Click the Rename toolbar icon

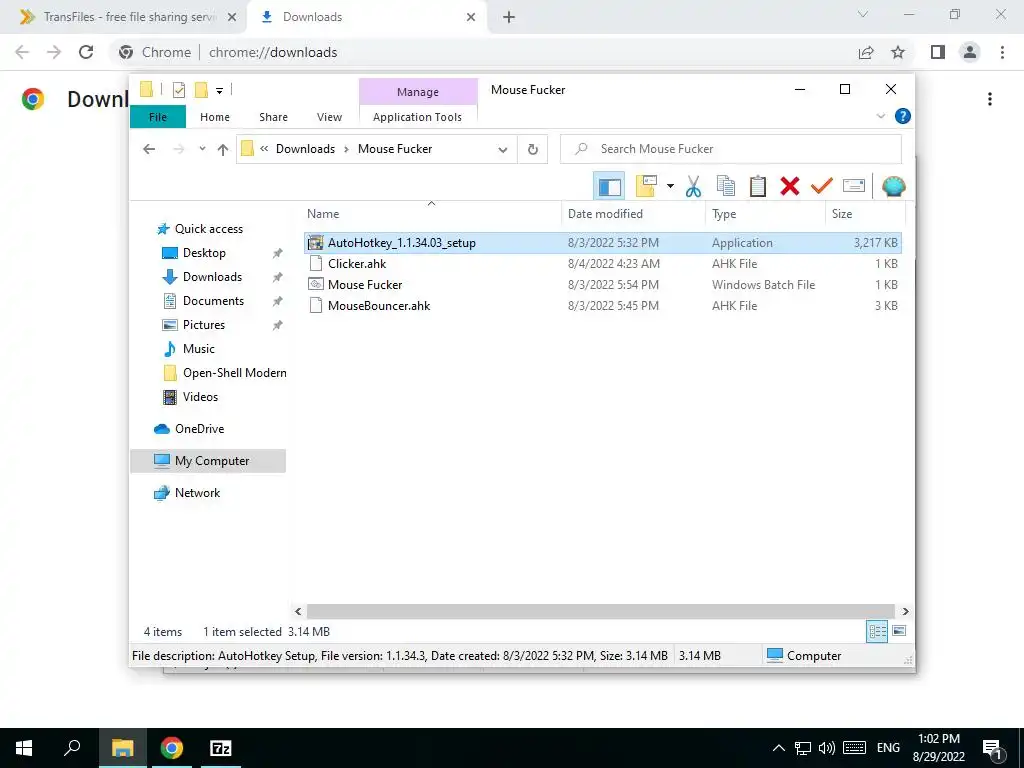(x=854, y=186)
